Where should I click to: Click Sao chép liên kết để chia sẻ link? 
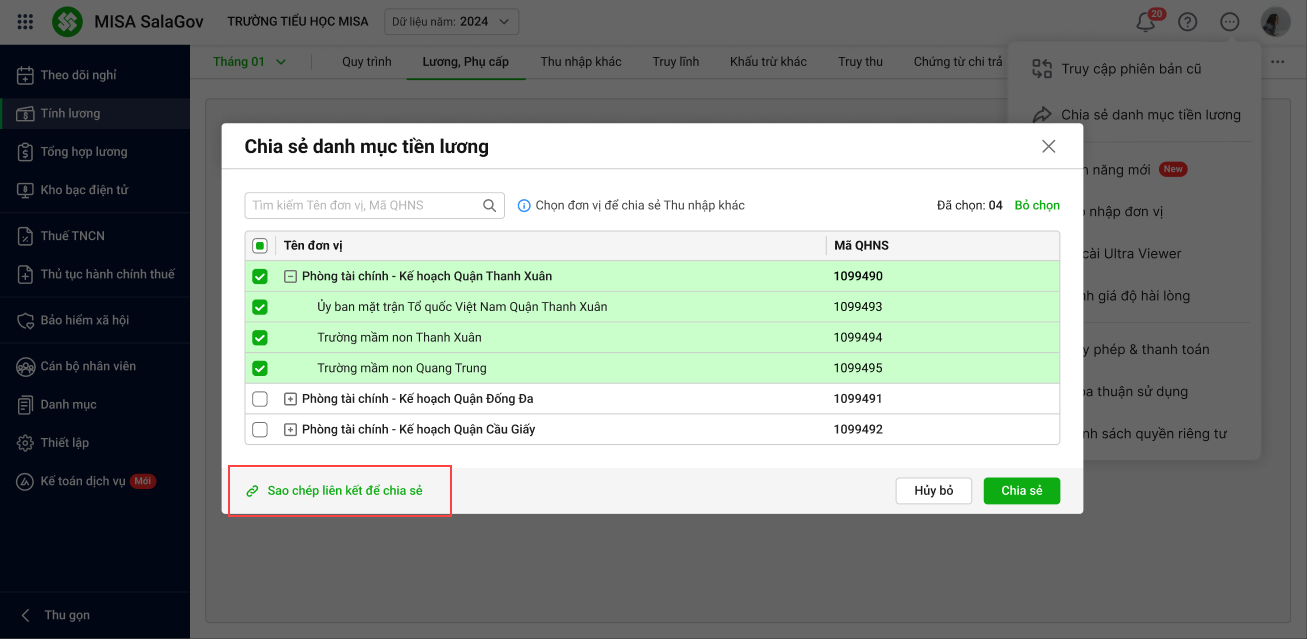(x=344, y=491)
